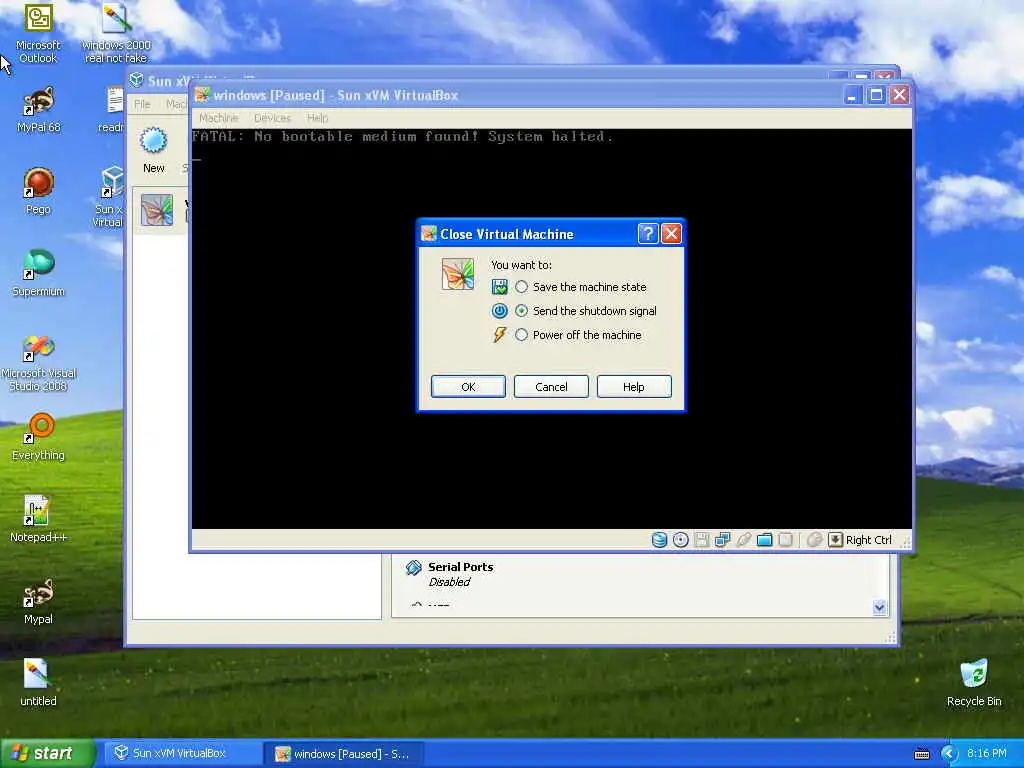The image size is (1024, 768).
Task: Click the remote display status bar icon
Action: [x=786, y=539]
